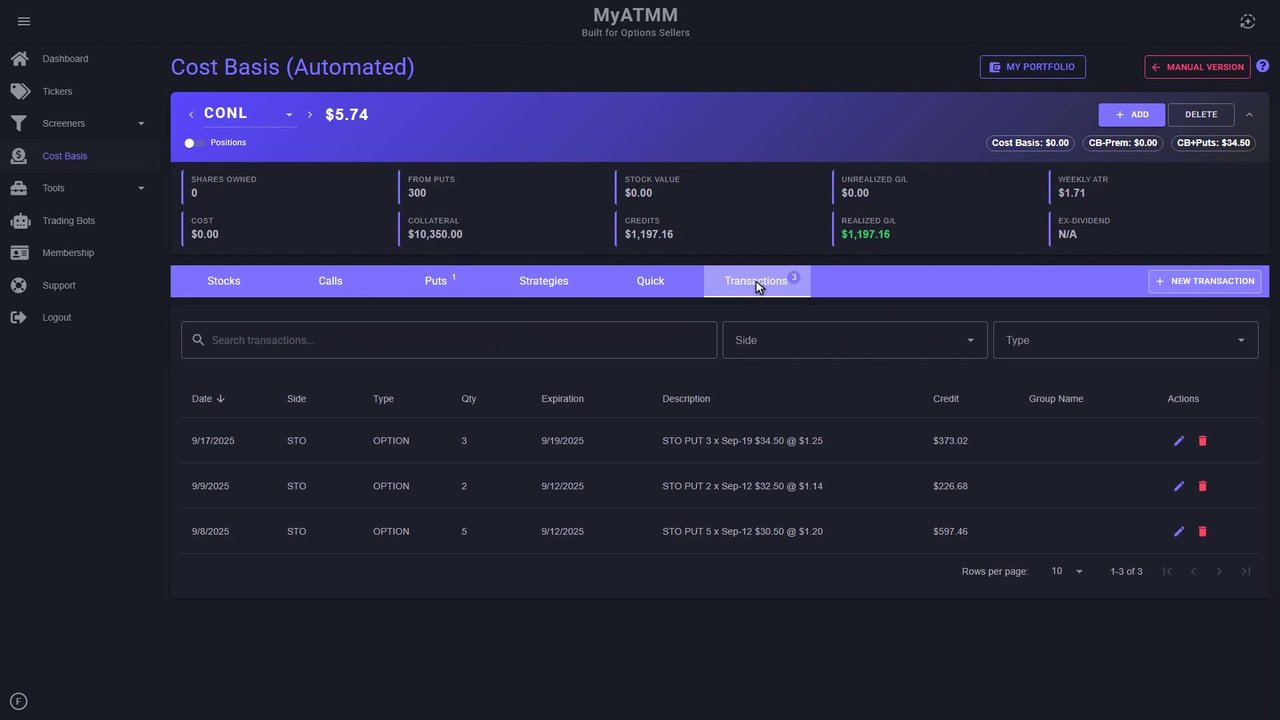Image resolution: width=1280 pixels, height=720 pixels.
Task: Click the Manual Version button
Action: [1197, 67]
